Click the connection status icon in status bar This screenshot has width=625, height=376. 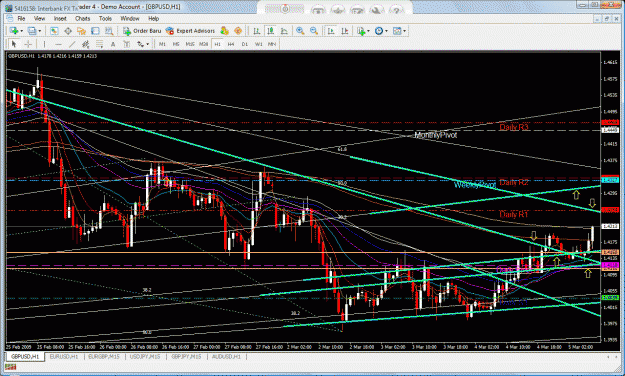click(11, 367)
